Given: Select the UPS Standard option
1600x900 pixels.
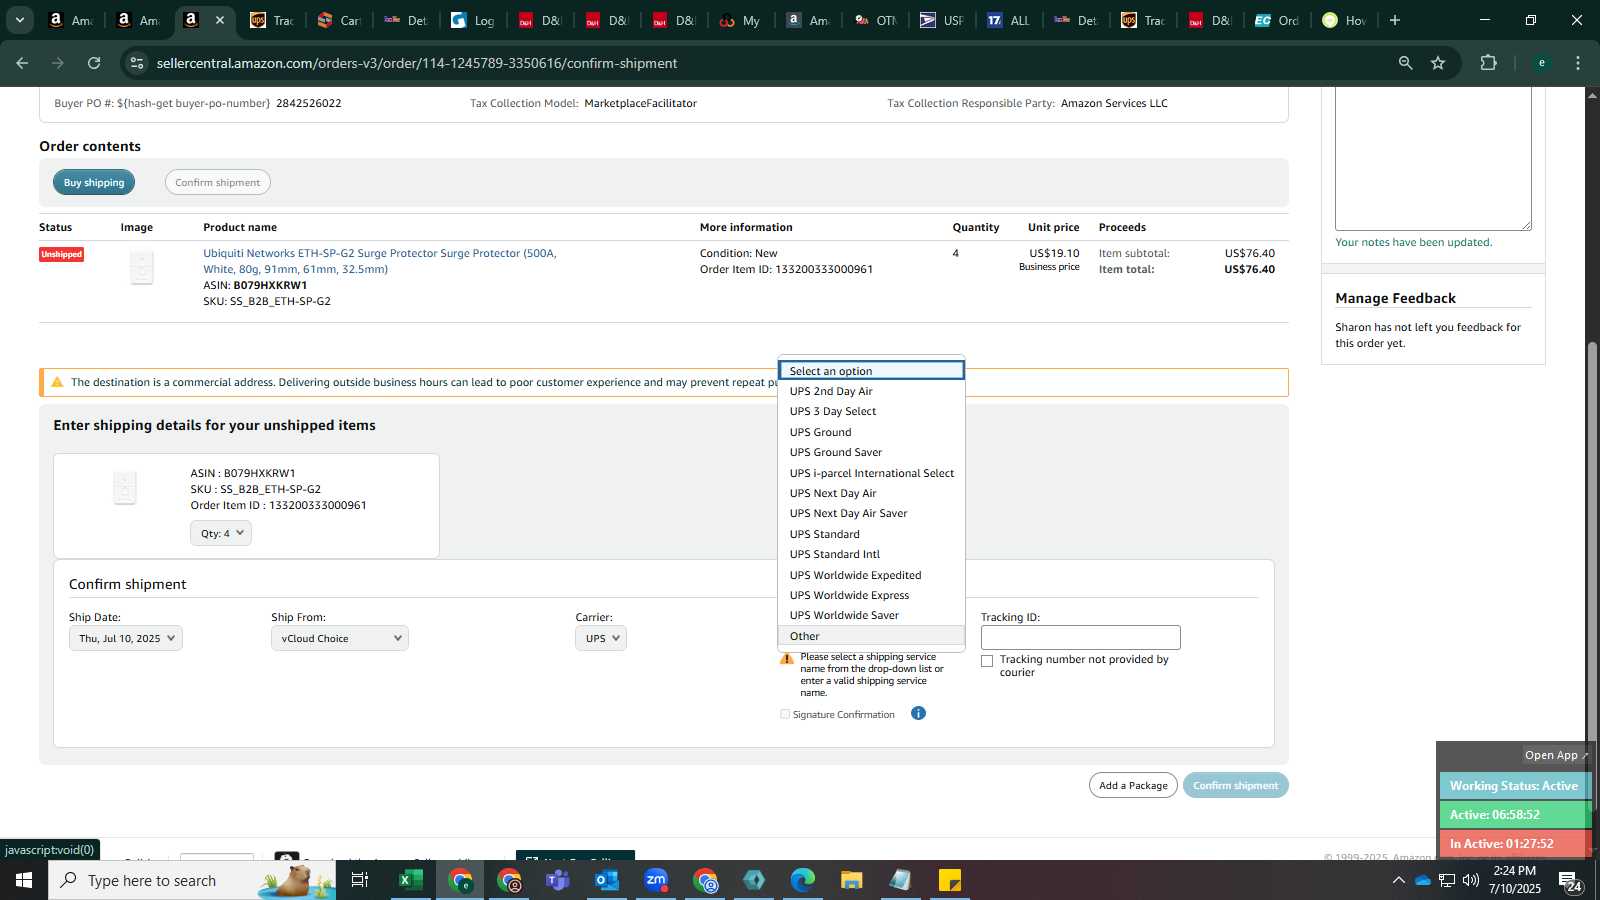Looking at the screenshot, I should [x=871, y=534].
